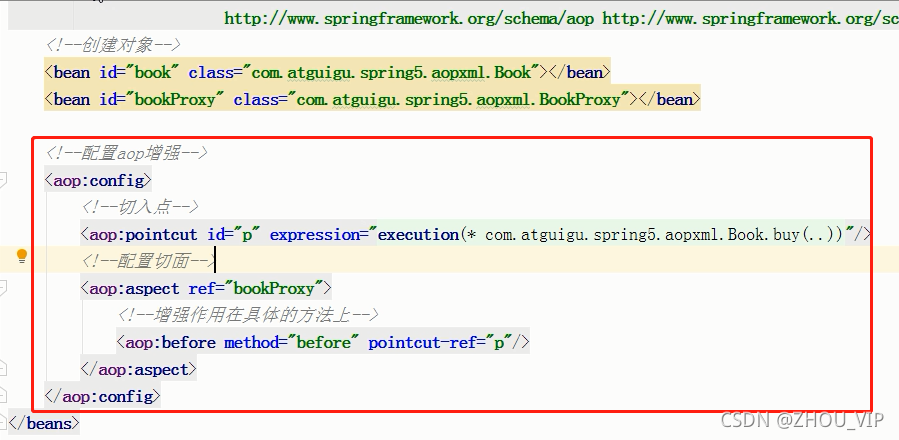Click the closing beans tag
The height and width of the screenshot is (440, 899).
tap(44, 423)
